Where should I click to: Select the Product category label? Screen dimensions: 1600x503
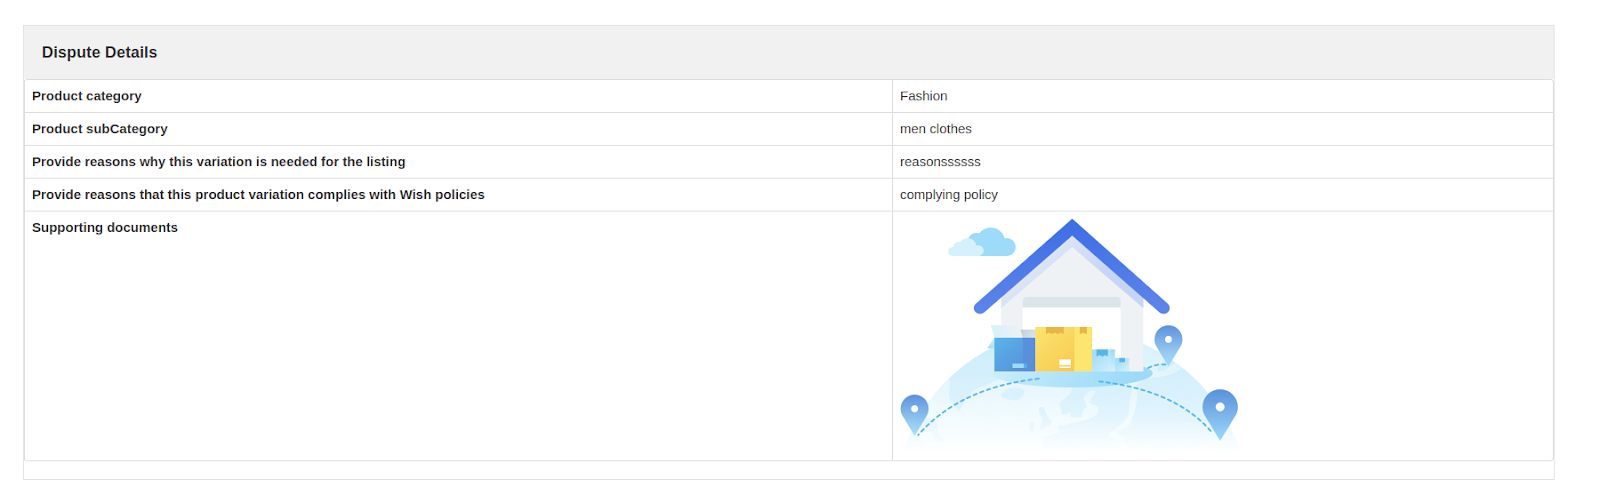(87, 96)
